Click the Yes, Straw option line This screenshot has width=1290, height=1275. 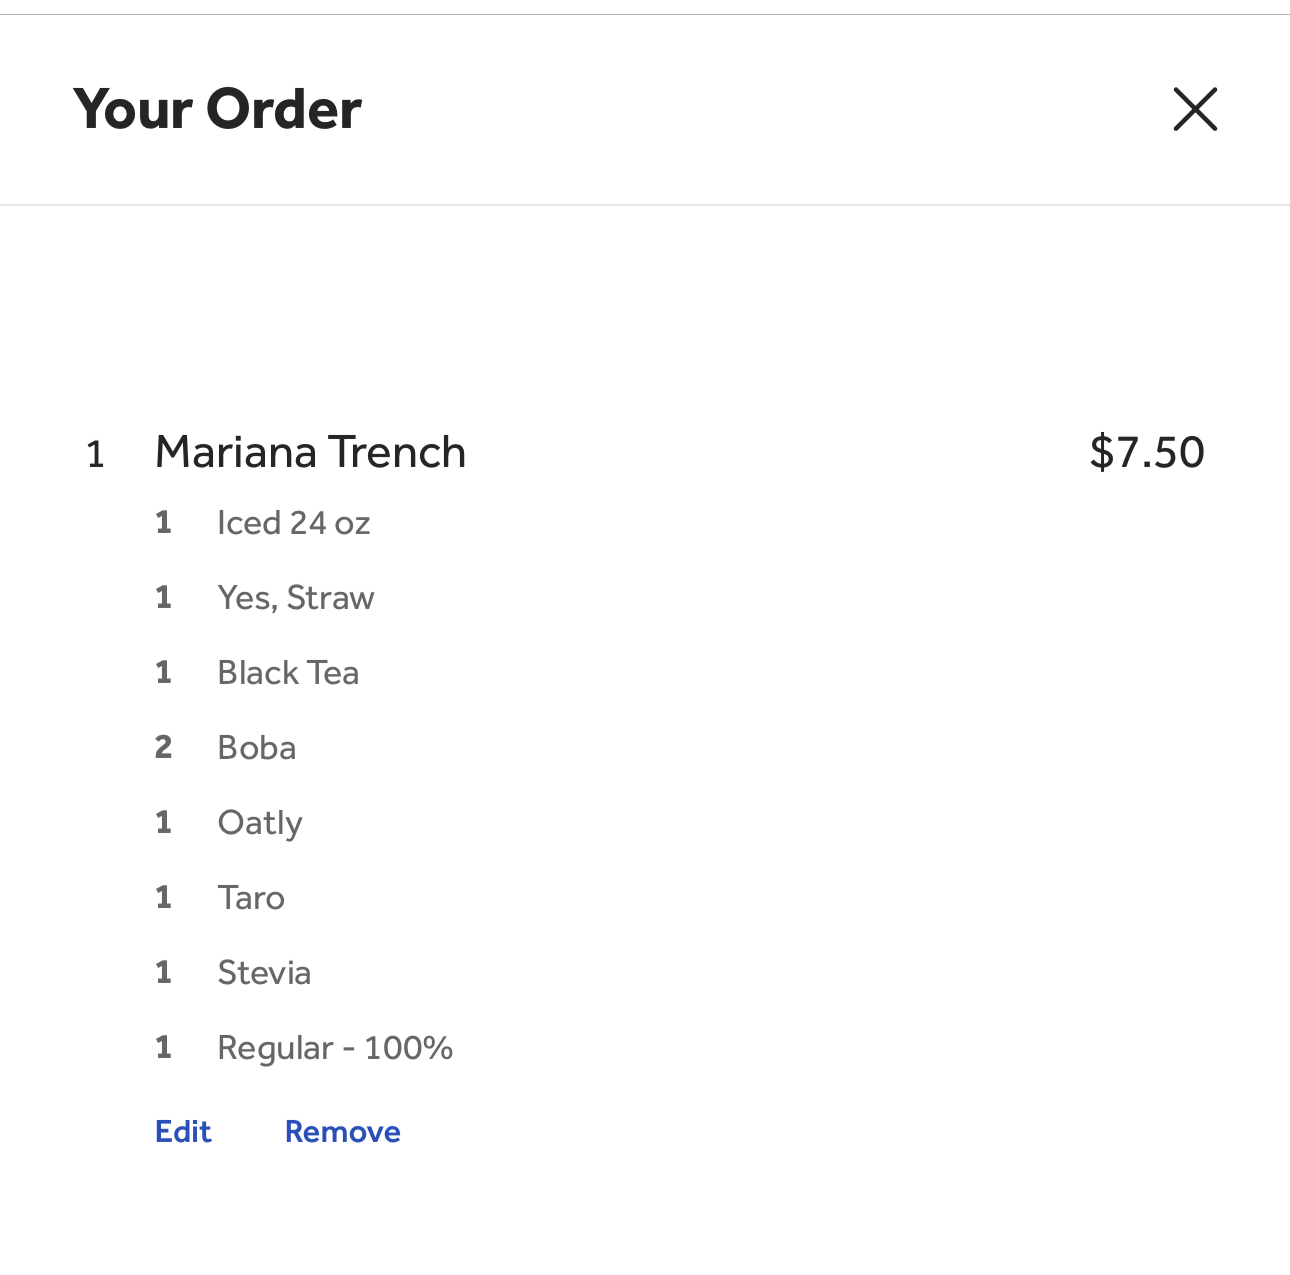295,598
